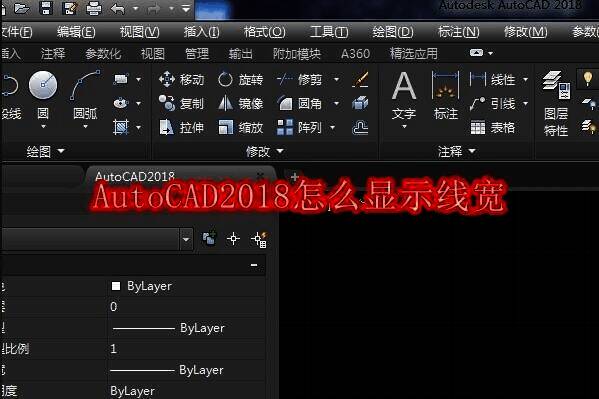Open the object type selection combo box

click(x=97, y=239)
